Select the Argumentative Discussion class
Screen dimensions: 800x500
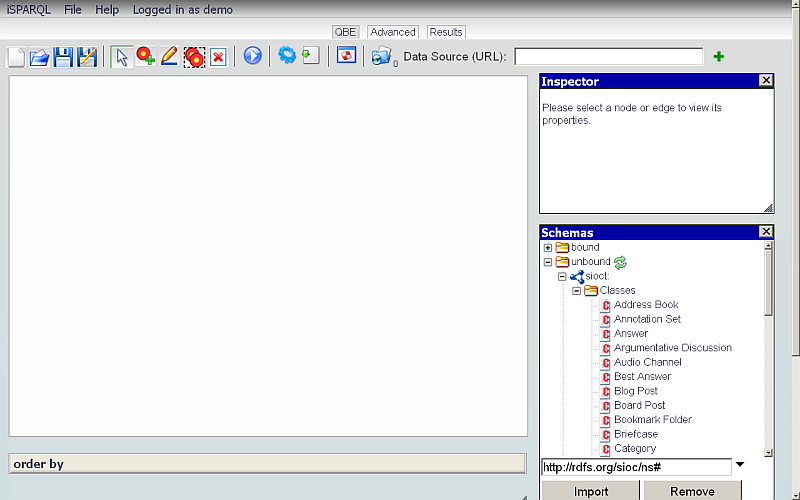coord(673,347)
